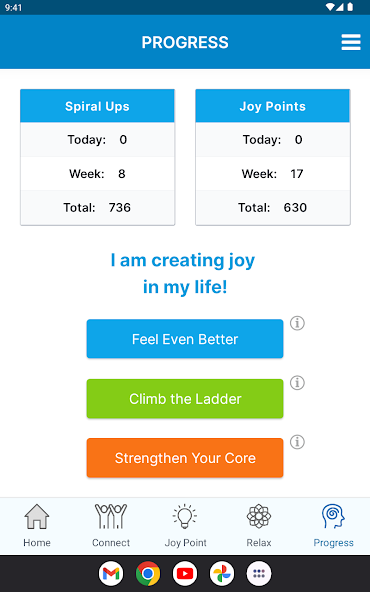Select the Spiral Ups card header
The image size is (370, 592).
(97, 106)
